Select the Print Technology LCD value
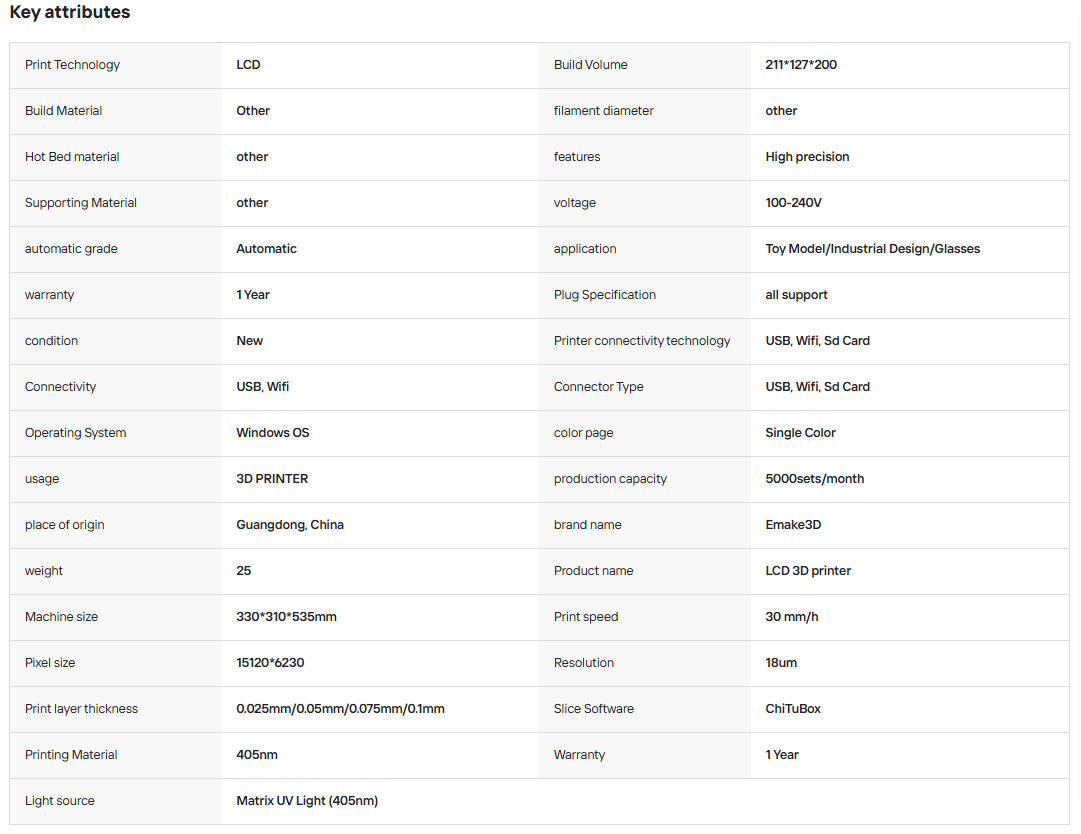Image resolution: width=1081 pixels, height=834 pixels. 248,65
